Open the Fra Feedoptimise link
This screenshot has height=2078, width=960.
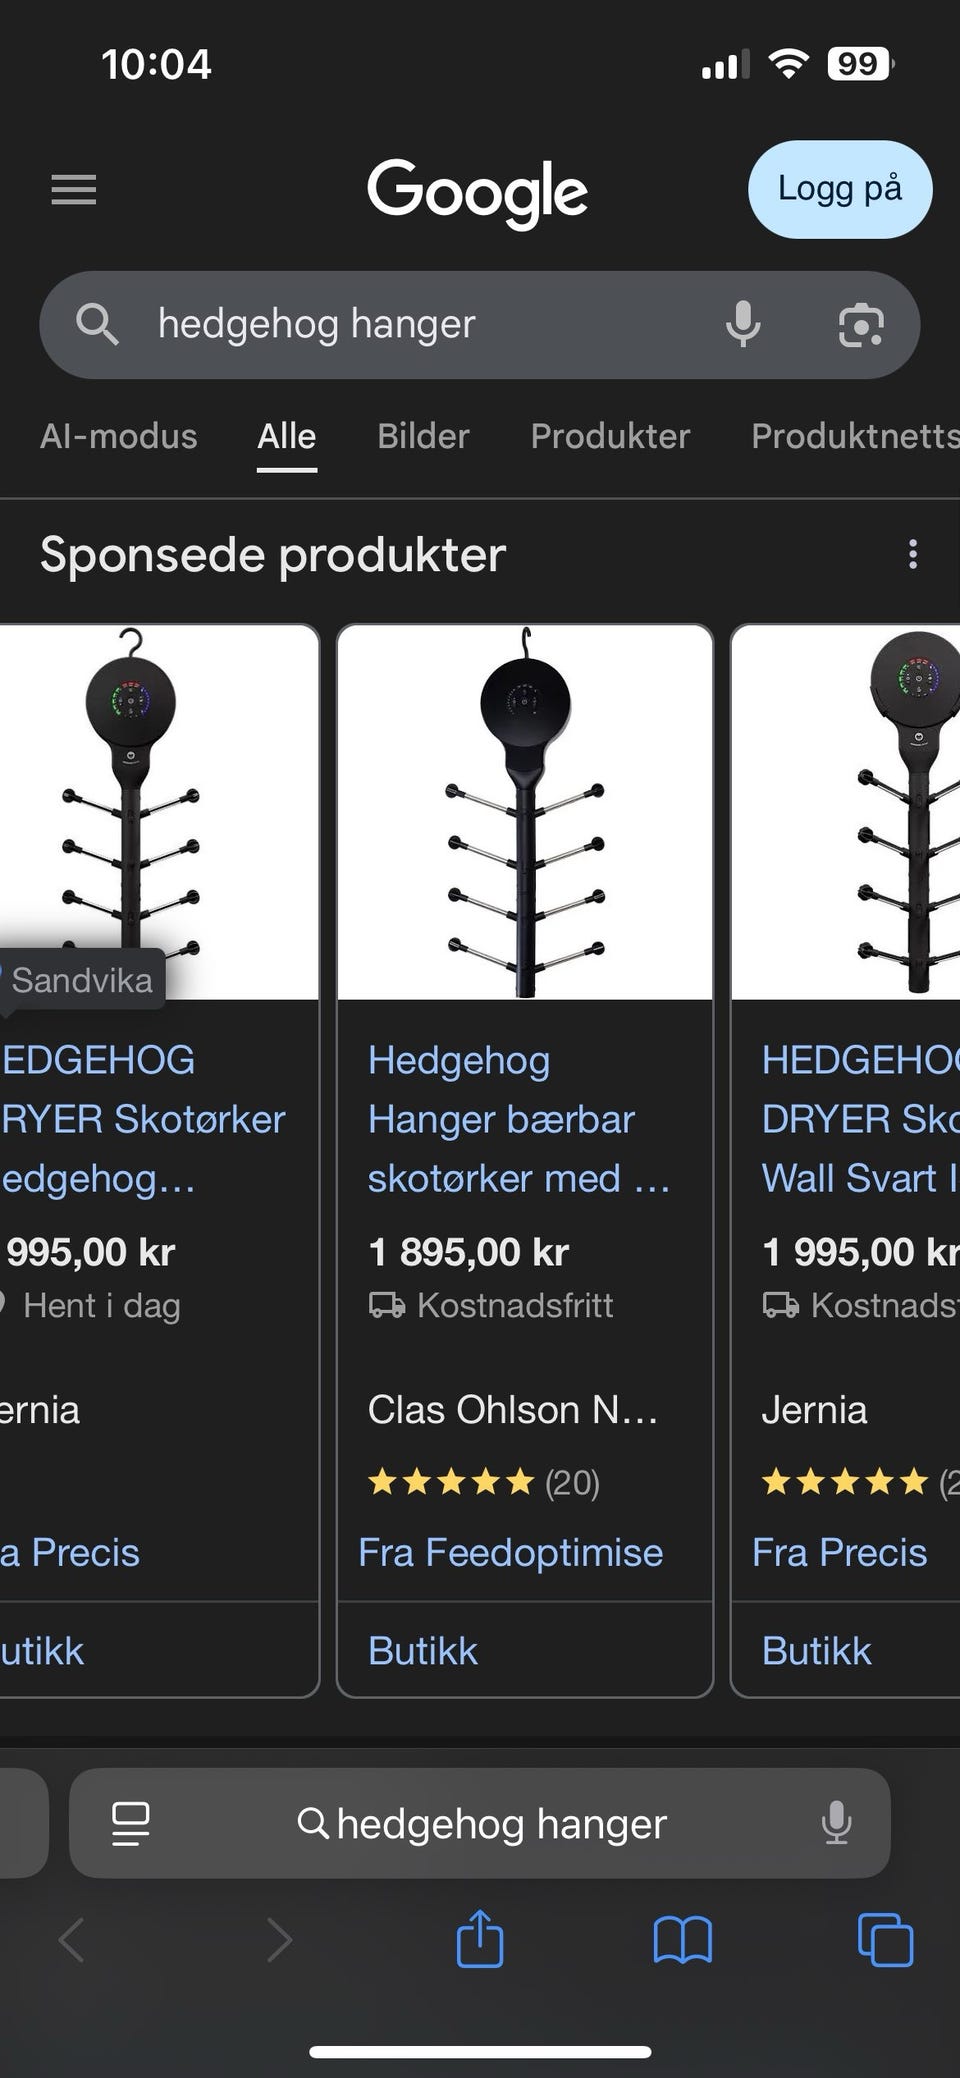(510, 1552)
